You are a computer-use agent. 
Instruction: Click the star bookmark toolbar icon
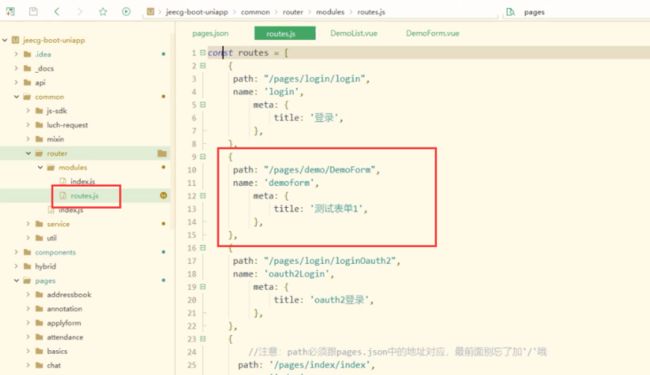(x=103, y=12)
